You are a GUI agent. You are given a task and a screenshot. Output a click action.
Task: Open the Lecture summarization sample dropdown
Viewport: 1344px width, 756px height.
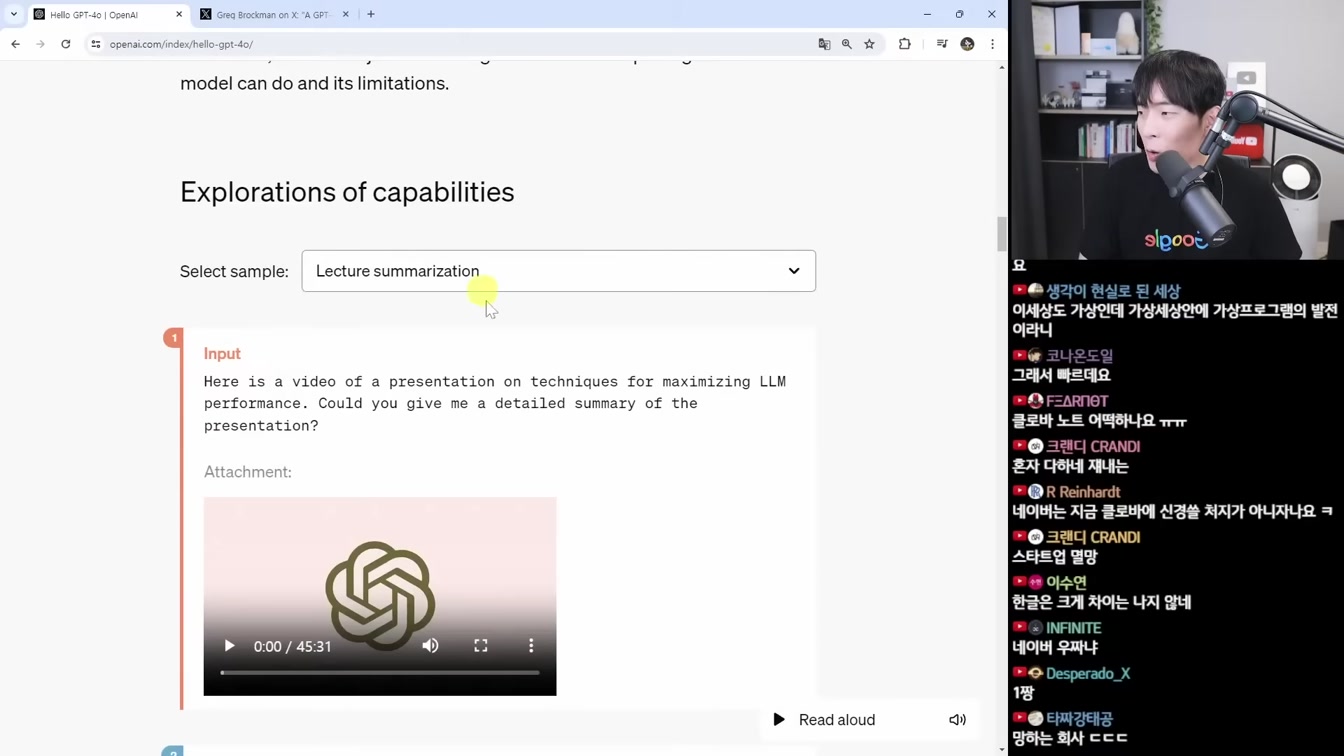[x=558, y=271]
